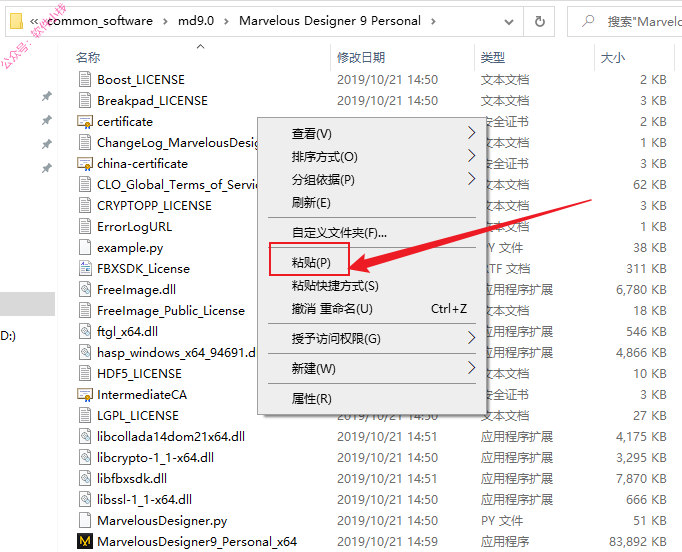Image resolution: width=682 pixels, height=552 pixels.
Task: Select the FBXSDK_License file name
Action: [144, 268]
